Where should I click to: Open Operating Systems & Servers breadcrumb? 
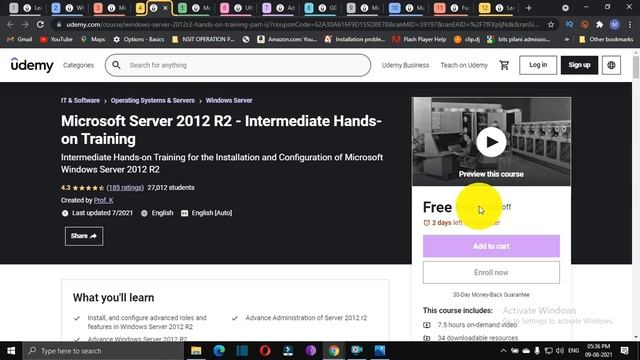[x=153, y=100]
